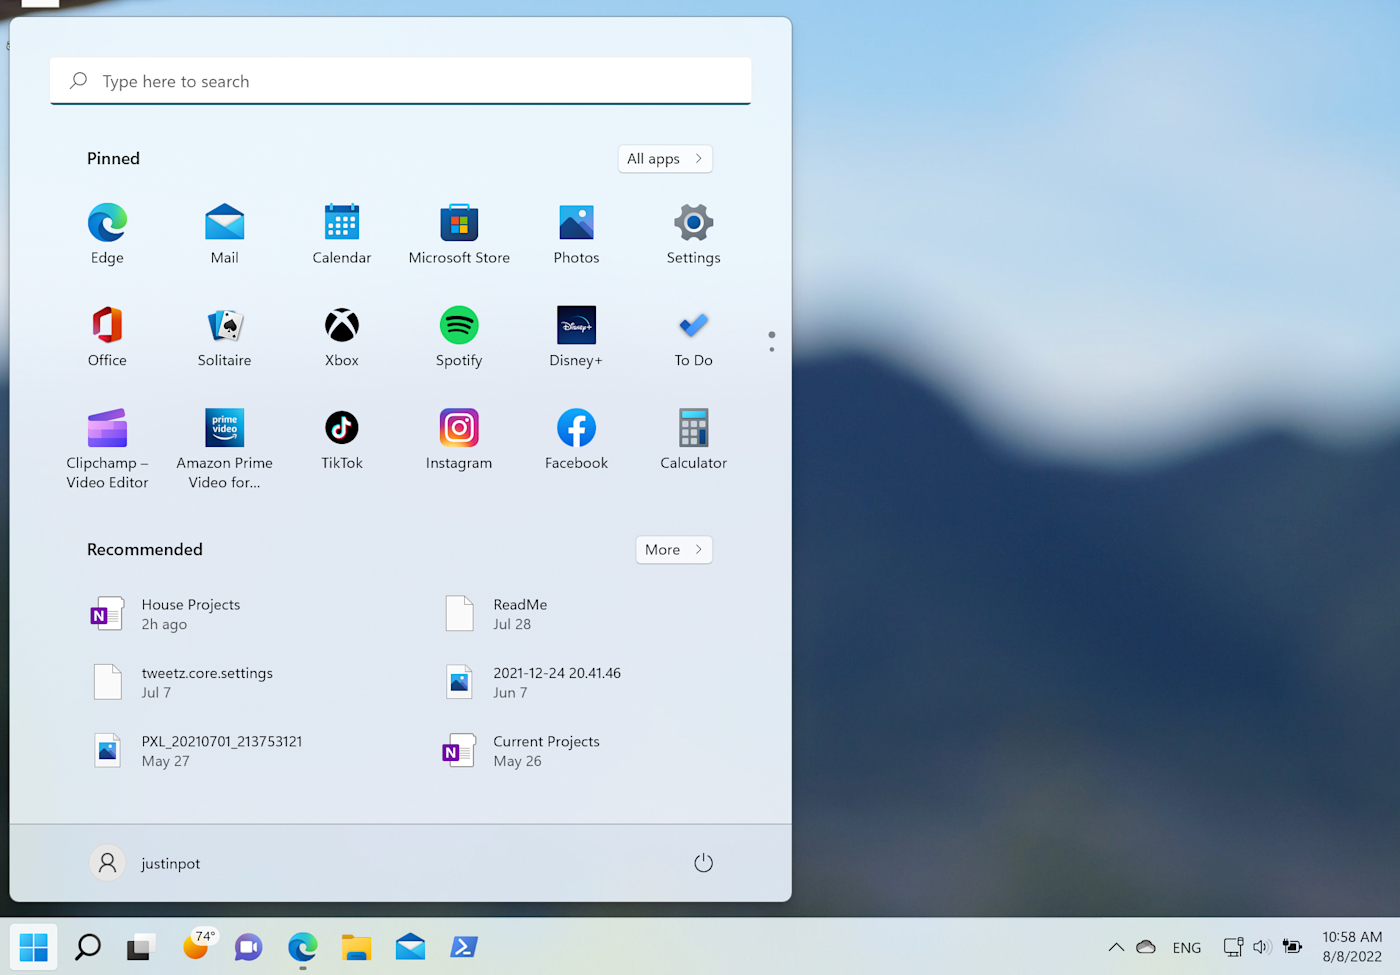
Task: Switch the ENG input language
Action: coord(1187,947)
